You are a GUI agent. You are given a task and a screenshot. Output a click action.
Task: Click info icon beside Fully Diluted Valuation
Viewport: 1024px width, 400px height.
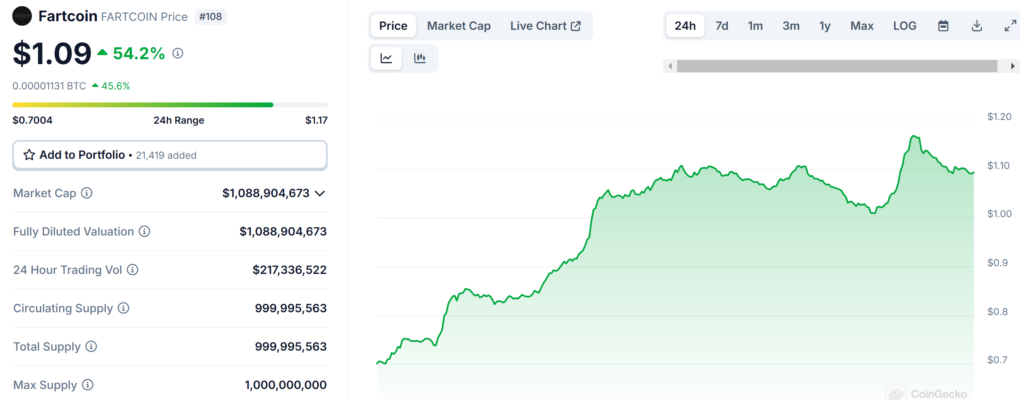(144, 232)
